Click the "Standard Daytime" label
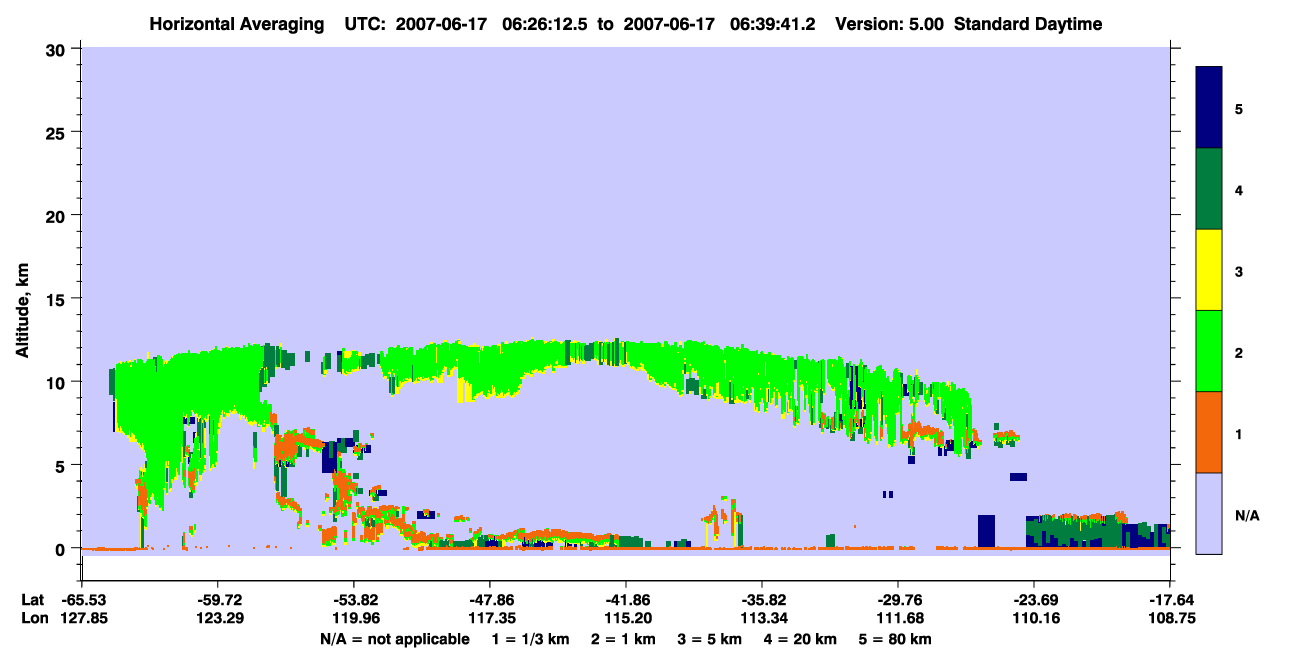The height and width of the screenshot is (667, 1300). 1028,24
